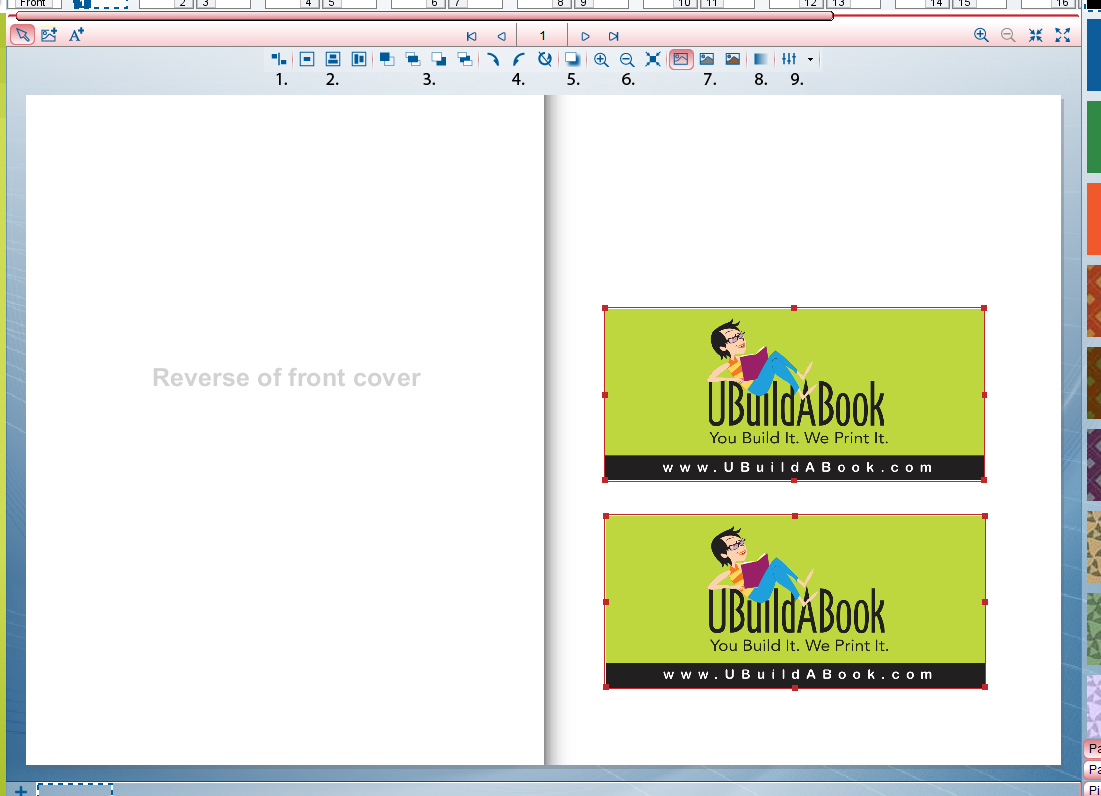This screenshot has height=796, width=1101.
Task: Click the zoom-out magnifier in the edit toolbar
Action: (627, 60)
